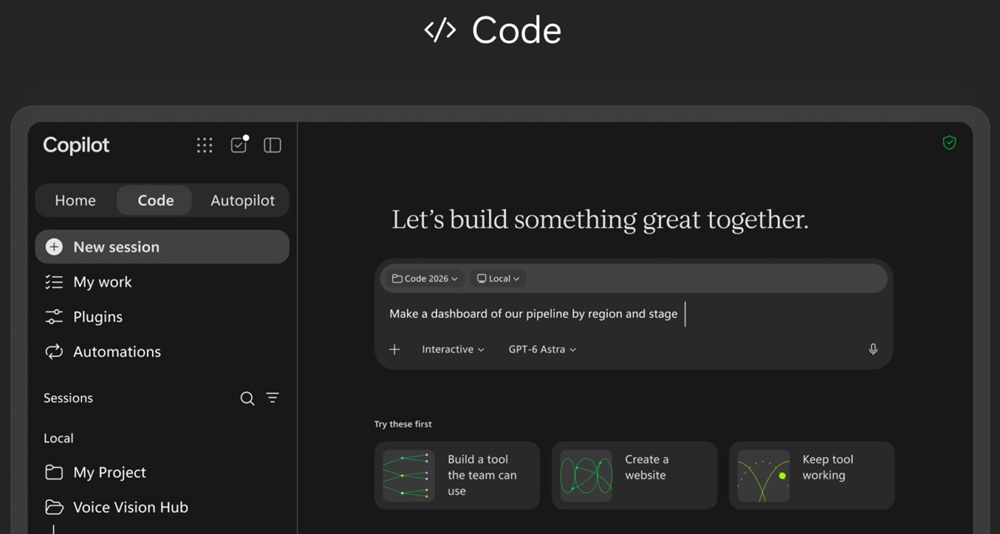
Task: Click the My Project folder icon
Action: coord(54,473)
